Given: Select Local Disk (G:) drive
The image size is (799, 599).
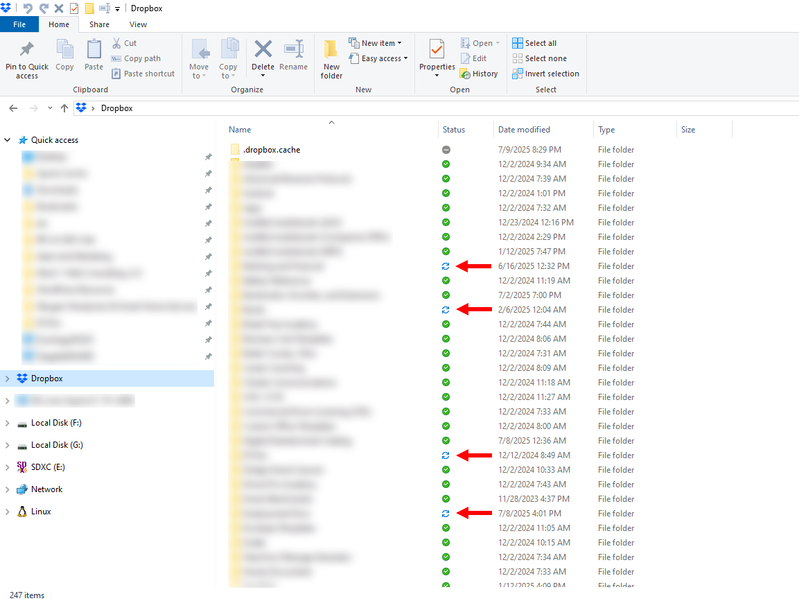Looking at the screenshot, I should [x=57, y=445].
